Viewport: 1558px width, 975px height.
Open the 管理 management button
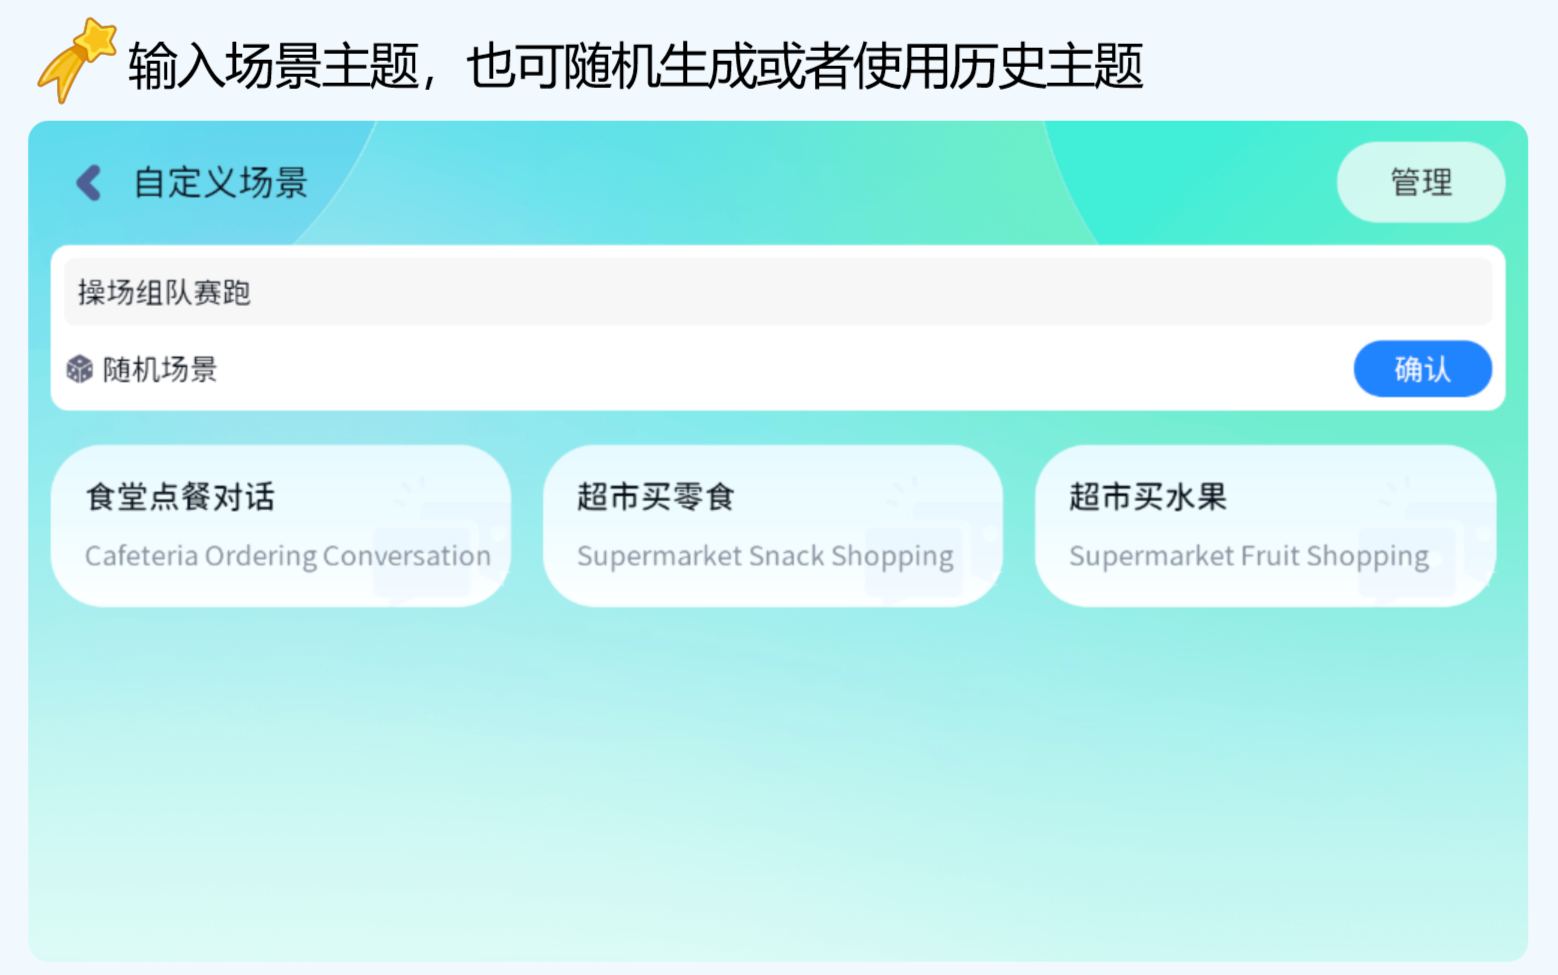click(1420, 182)
